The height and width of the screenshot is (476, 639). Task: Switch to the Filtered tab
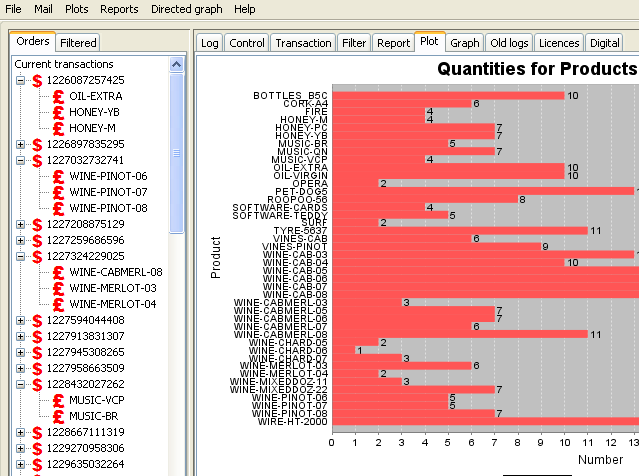pyautogui.click(x=78, y=43)
